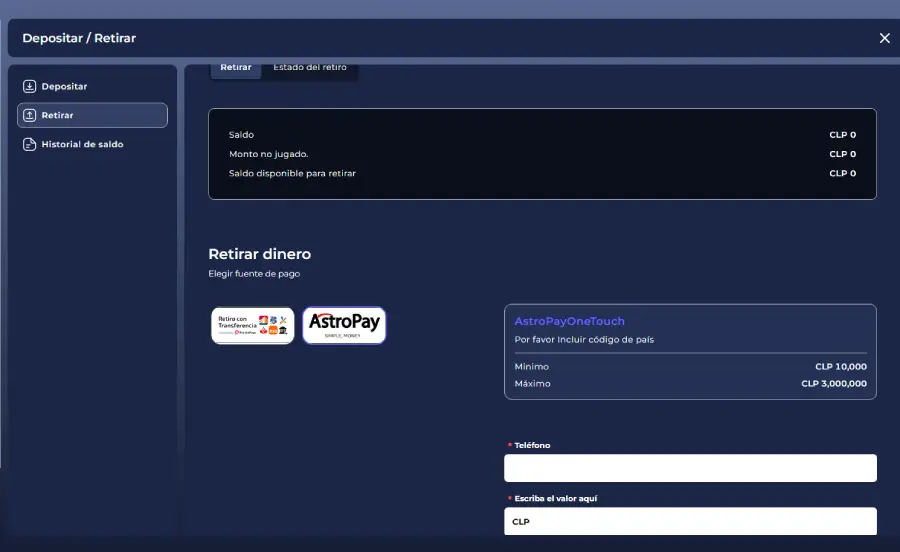Open the Depositar section
Image resolution: width=900 pixels, height=552 pixels.
click(x=92, y=87)
